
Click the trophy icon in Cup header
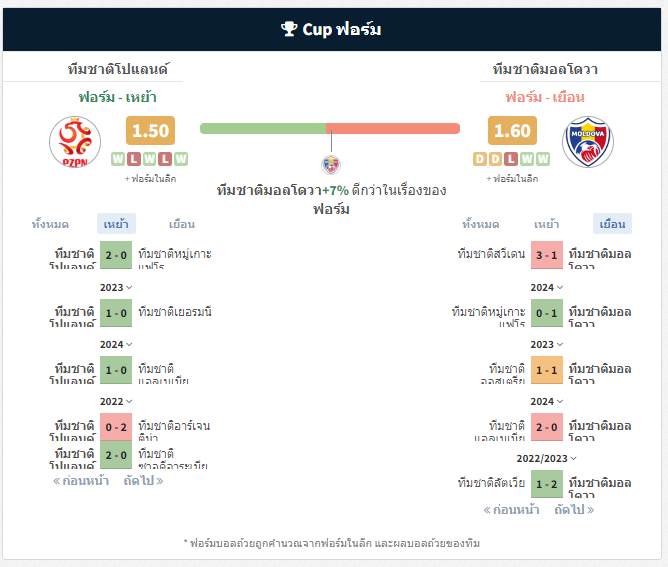click(x=289, y=29)
